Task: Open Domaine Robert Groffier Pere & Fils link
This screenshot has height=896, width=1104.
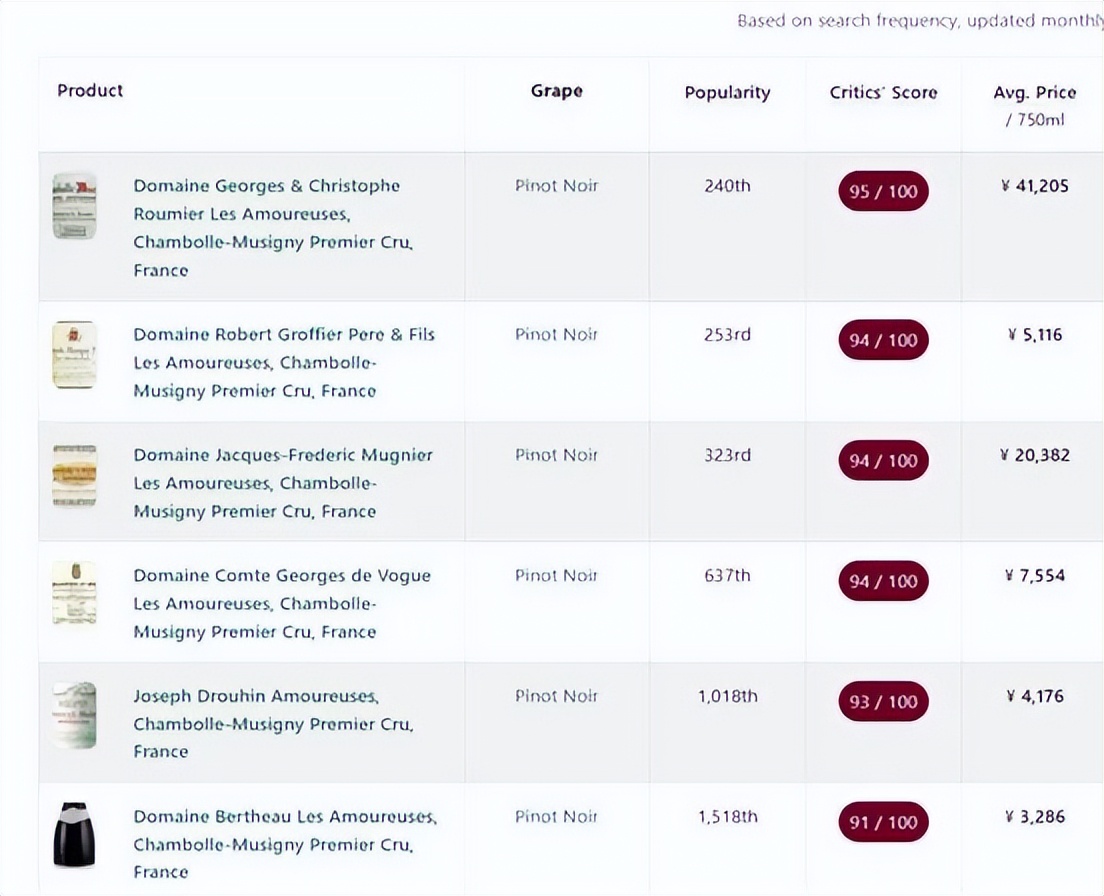Action: point(284,335)
